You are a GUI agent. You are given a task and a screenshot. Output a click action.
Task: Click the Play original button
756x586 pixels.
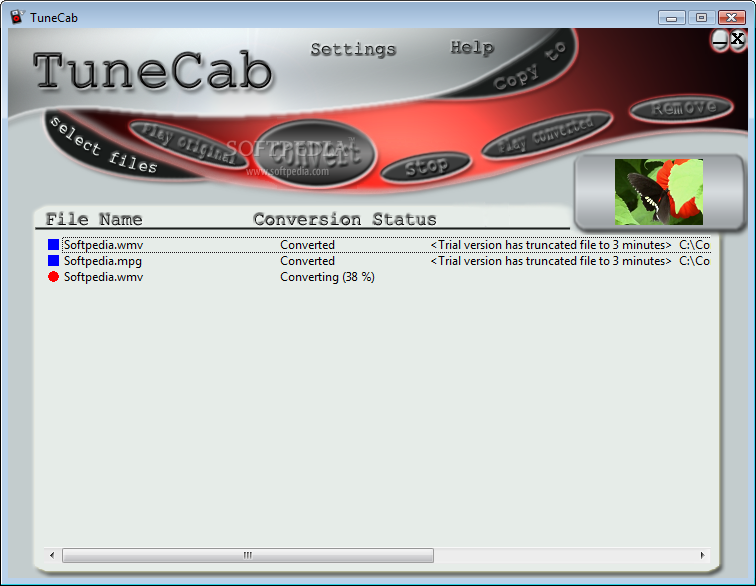click(x=189, y=143)
